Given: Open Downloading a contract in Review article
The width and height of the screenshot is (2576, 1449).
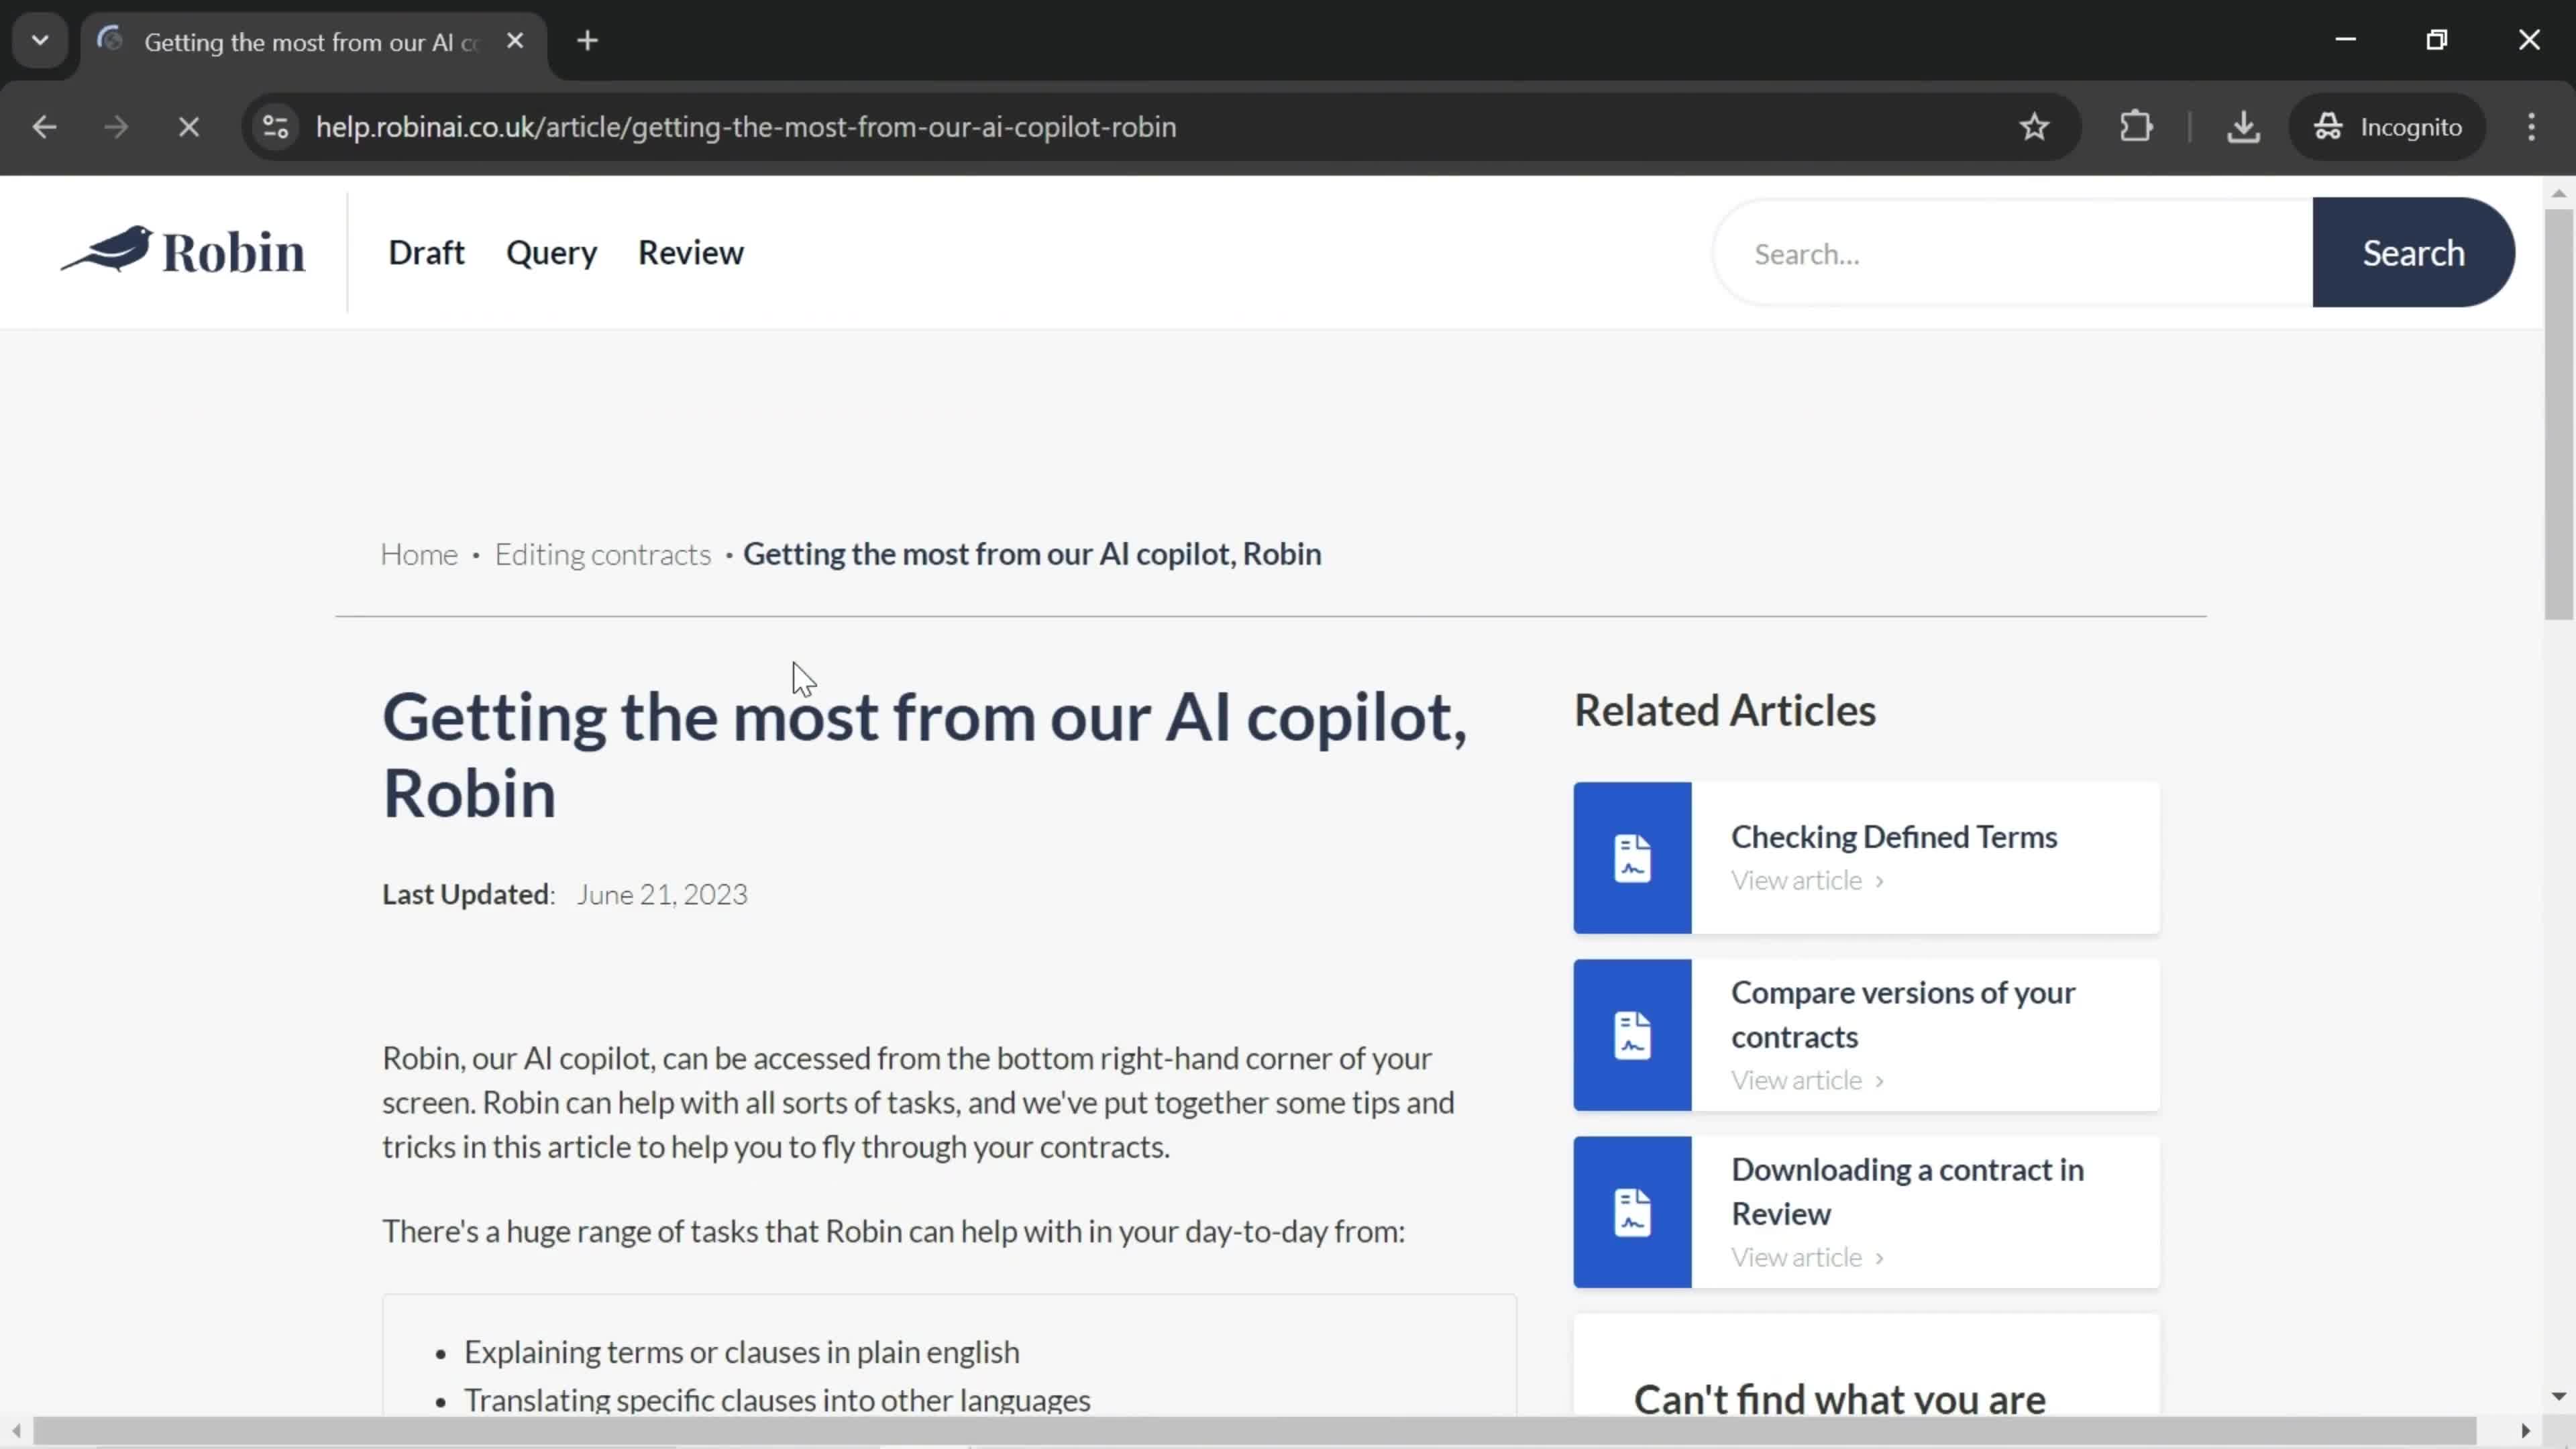Looking at the screenshot, I should 1907,1191.
